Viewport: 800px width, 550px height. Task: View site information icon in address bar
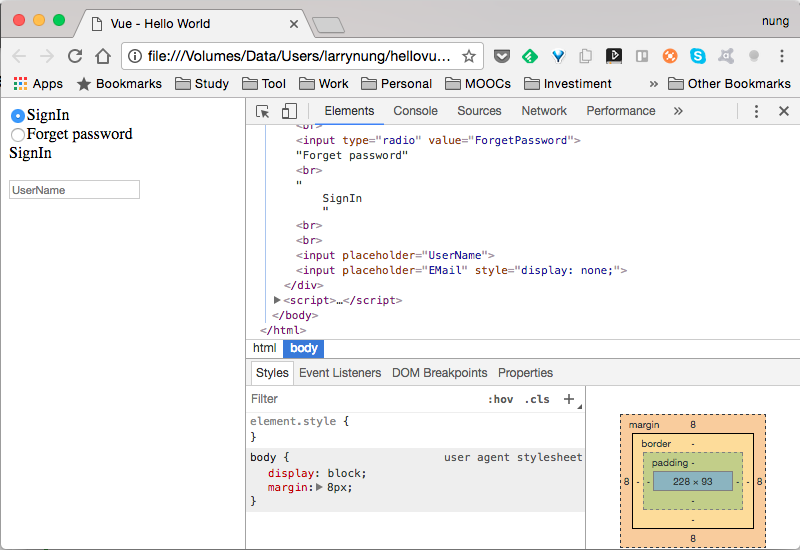pos(135,56)
